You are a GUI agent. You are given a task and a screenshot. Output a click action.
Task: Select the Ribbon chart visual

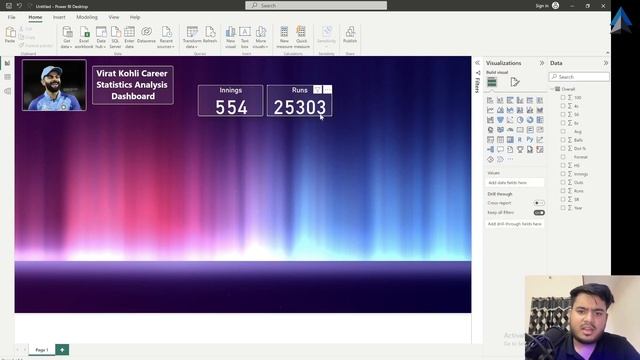(x=540, y=110)
